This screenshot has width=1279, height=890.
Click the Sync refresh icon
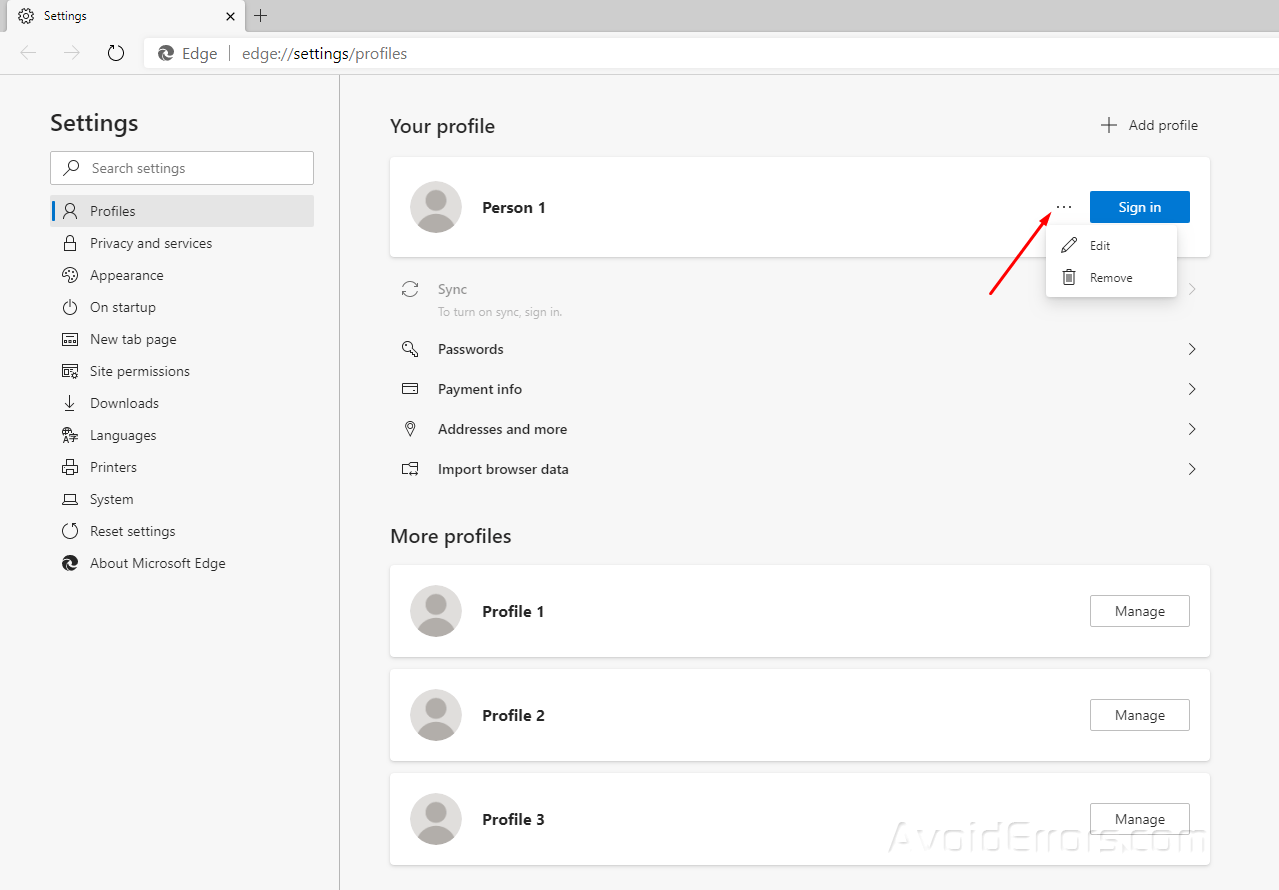(410, 288)
